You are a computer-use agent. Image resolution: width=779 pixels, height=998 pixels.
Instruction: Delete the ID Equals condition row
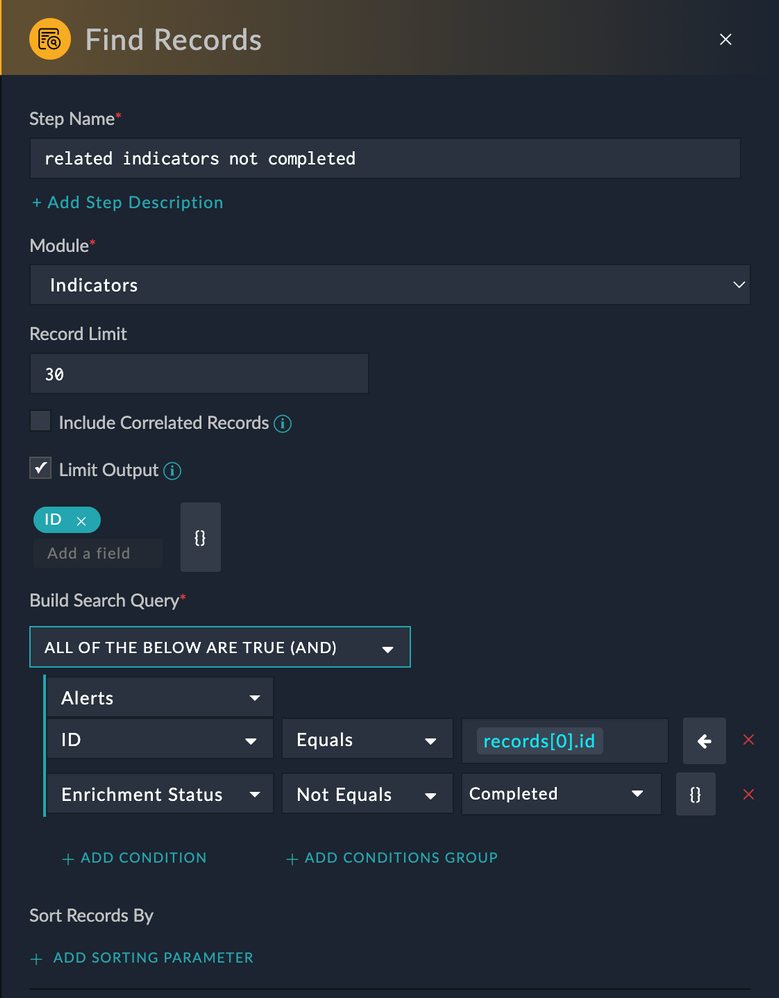click(748, 740)
